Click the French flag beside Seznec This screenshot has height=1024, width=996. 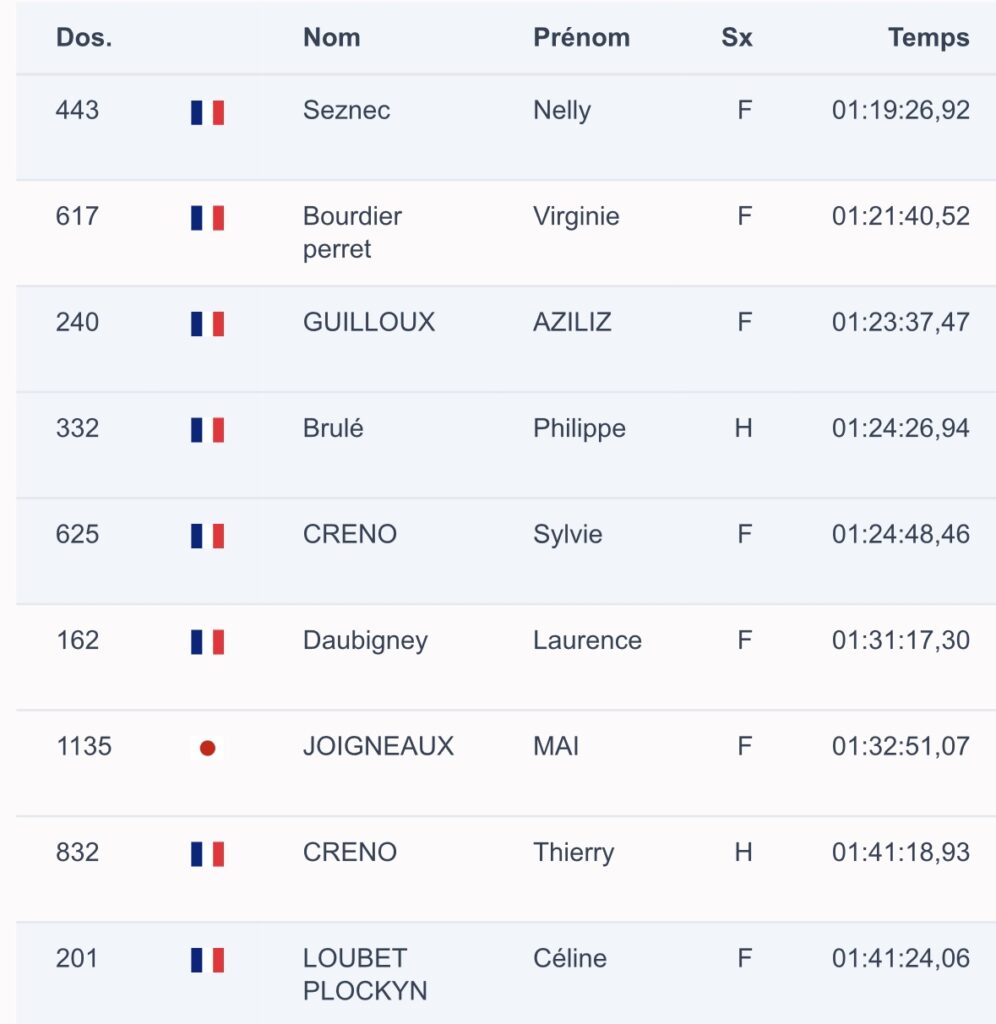pyautogui.click(x=207, y=112)
